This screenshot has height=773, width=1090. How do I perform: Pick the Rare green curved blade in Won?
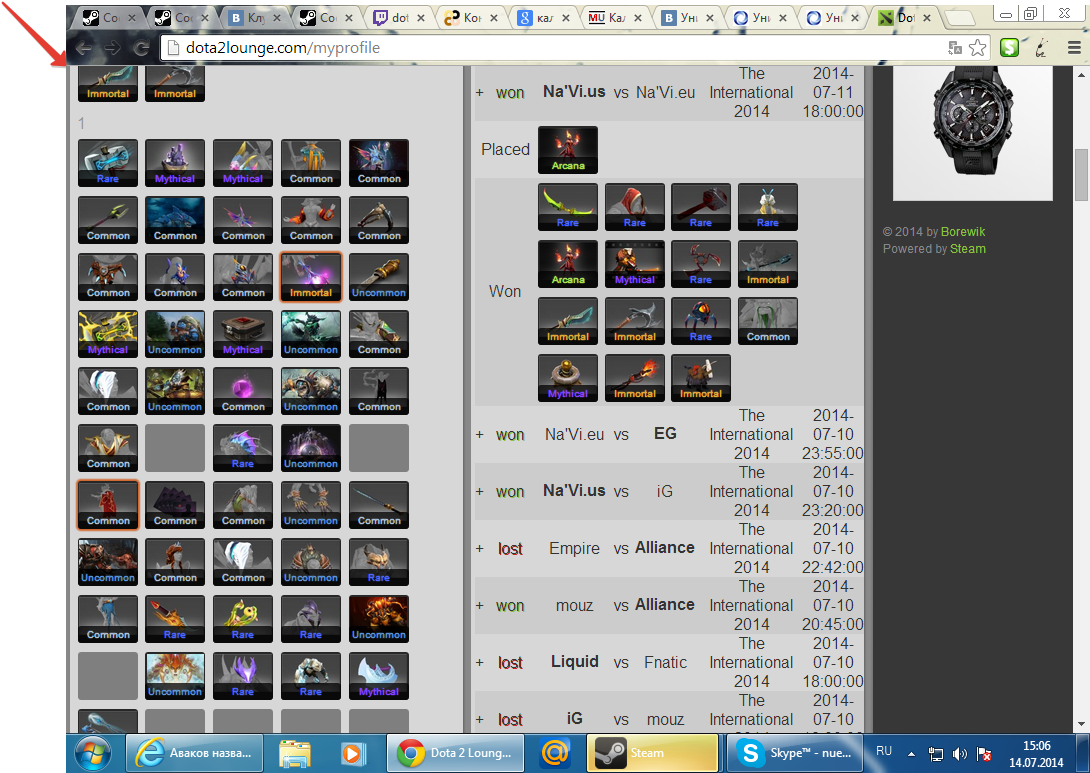click(568, 206)
